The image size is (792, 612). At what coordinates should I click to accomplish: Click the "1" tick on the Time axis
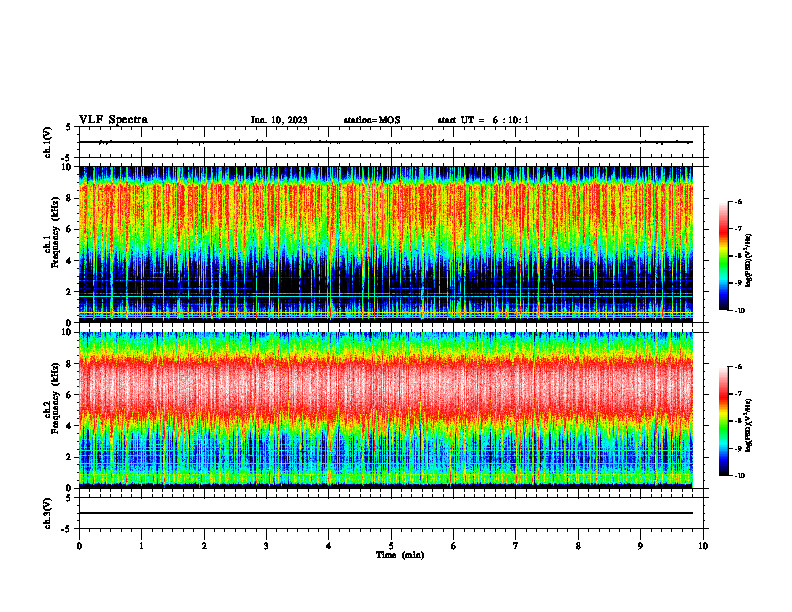pos(141,546)
